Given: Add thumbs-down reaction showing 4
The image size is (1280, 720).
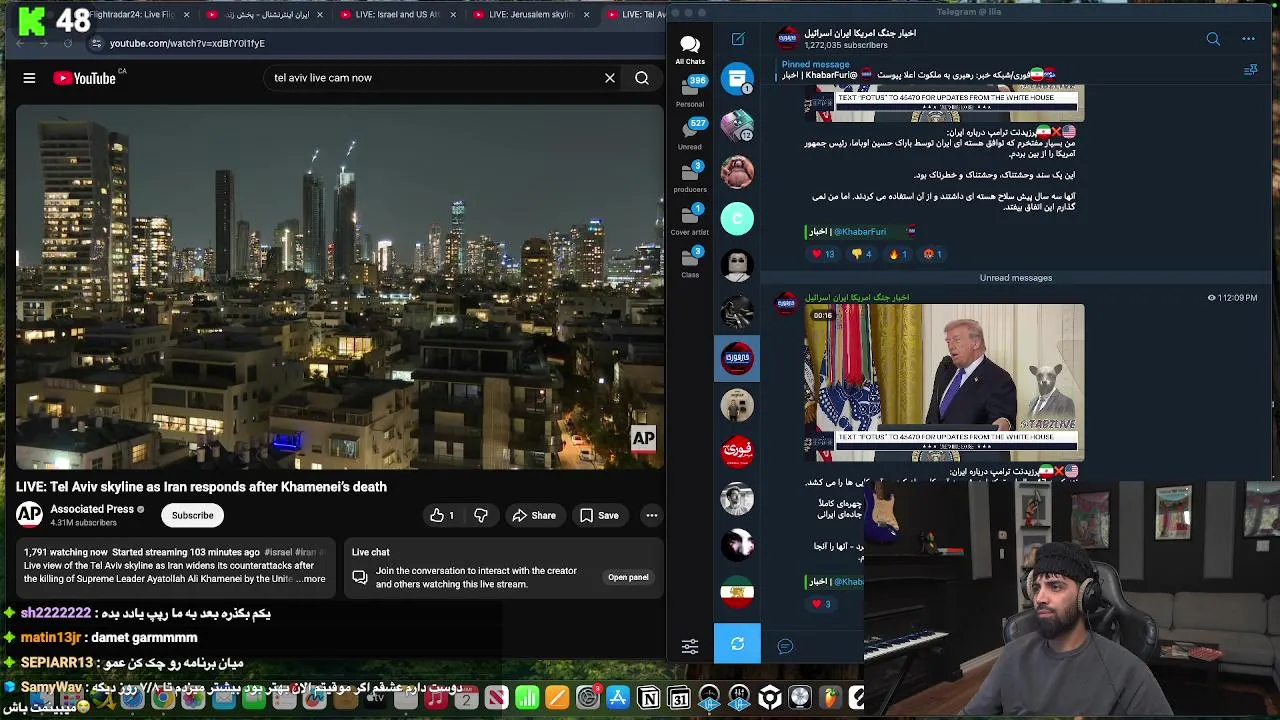Looking at the screenshot, I should (861, 254).
